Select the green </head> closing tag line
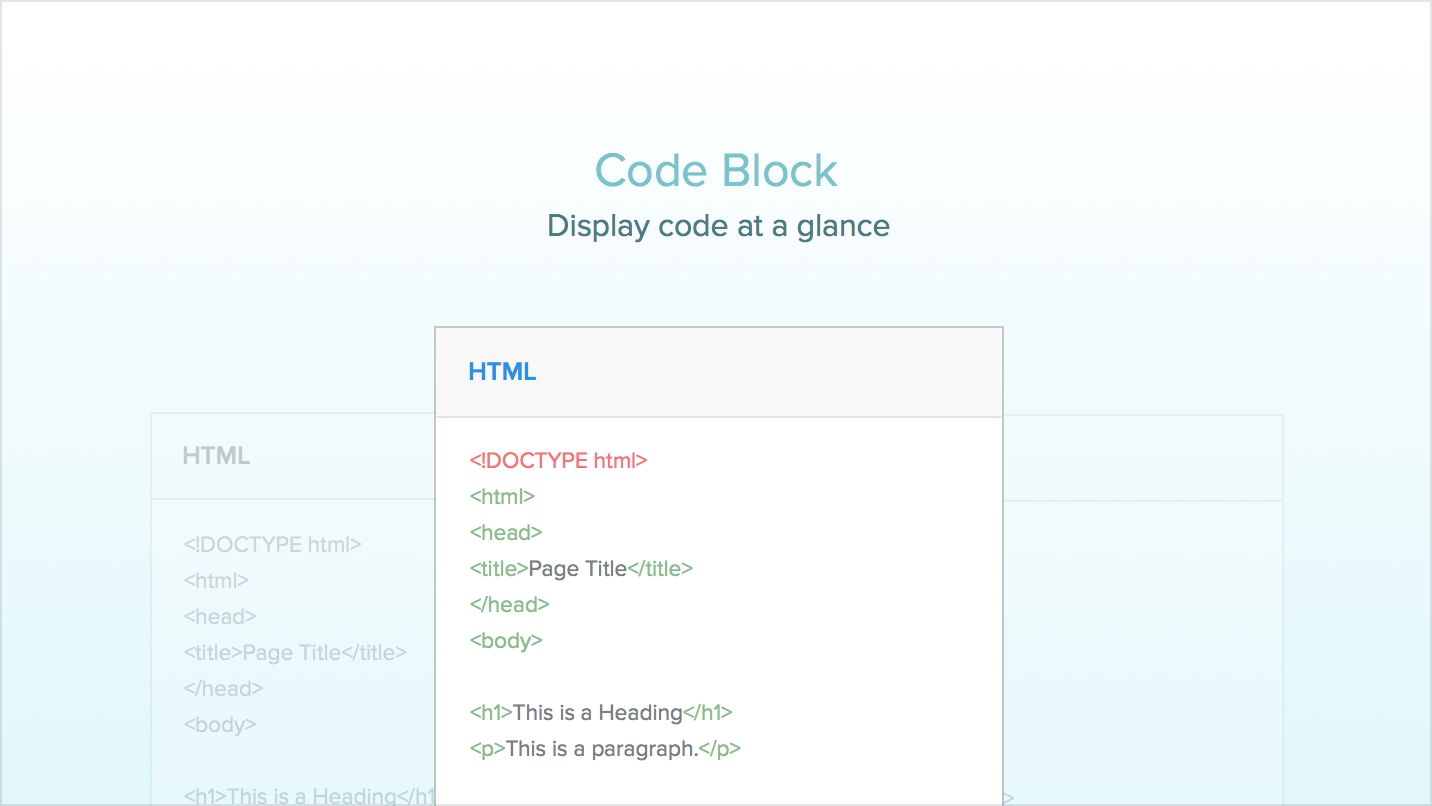 pos(509,604)
